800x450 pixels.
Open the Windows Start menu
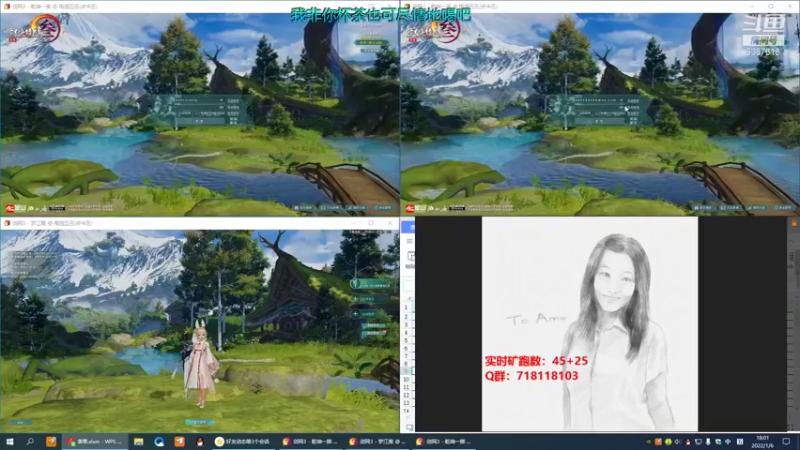pos(9,441)
